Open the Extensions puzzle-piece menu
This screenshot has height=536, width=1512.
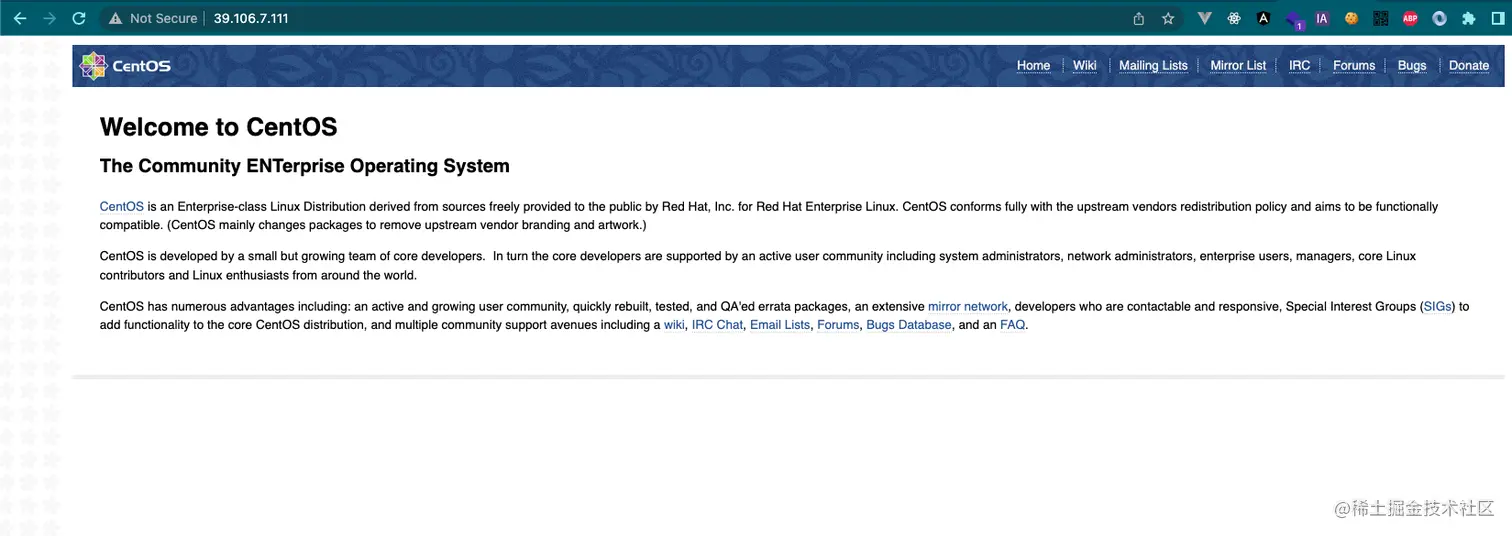pos(1468,18)
